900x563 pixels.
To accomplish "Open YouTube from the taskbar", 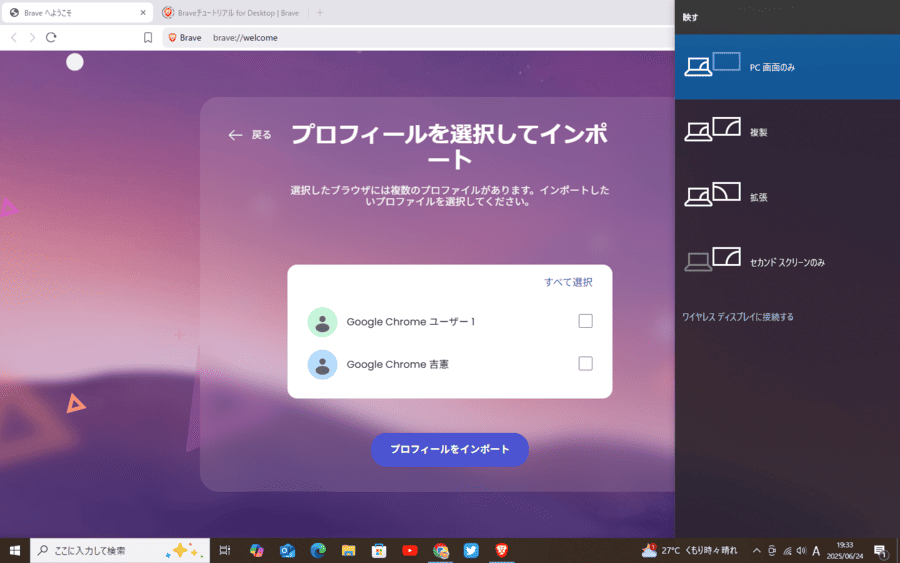I will click(x=410, y=550).
